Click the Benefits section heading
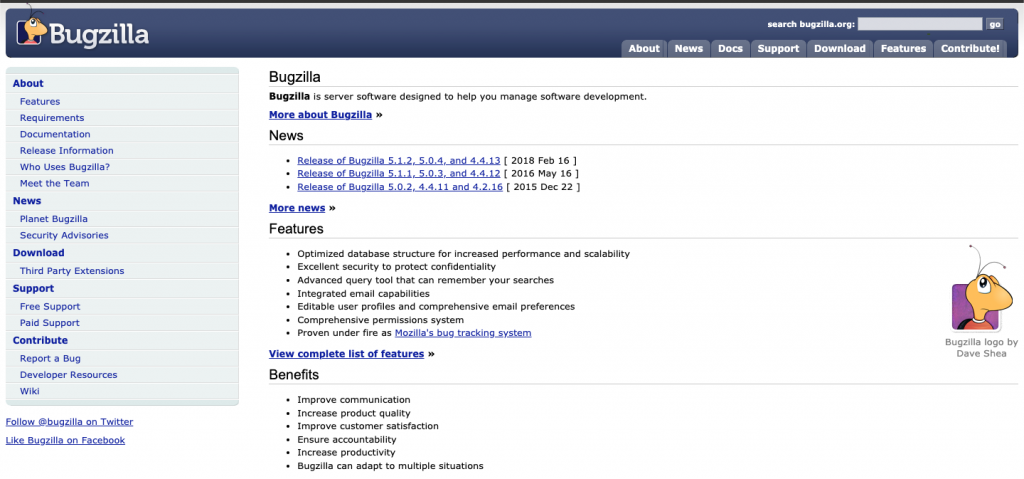Image resolution: width=1024 pixels, height=479 pixels. click(x=294, y=375)
